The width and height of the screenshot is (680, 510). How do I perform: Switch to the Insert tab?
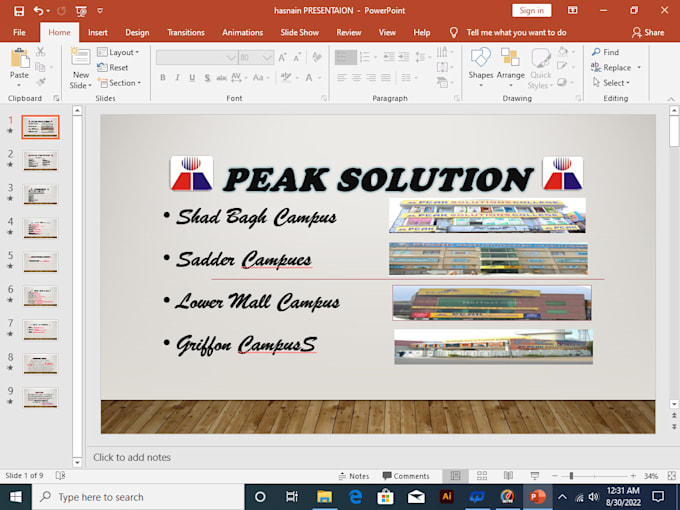click(98, 33)
